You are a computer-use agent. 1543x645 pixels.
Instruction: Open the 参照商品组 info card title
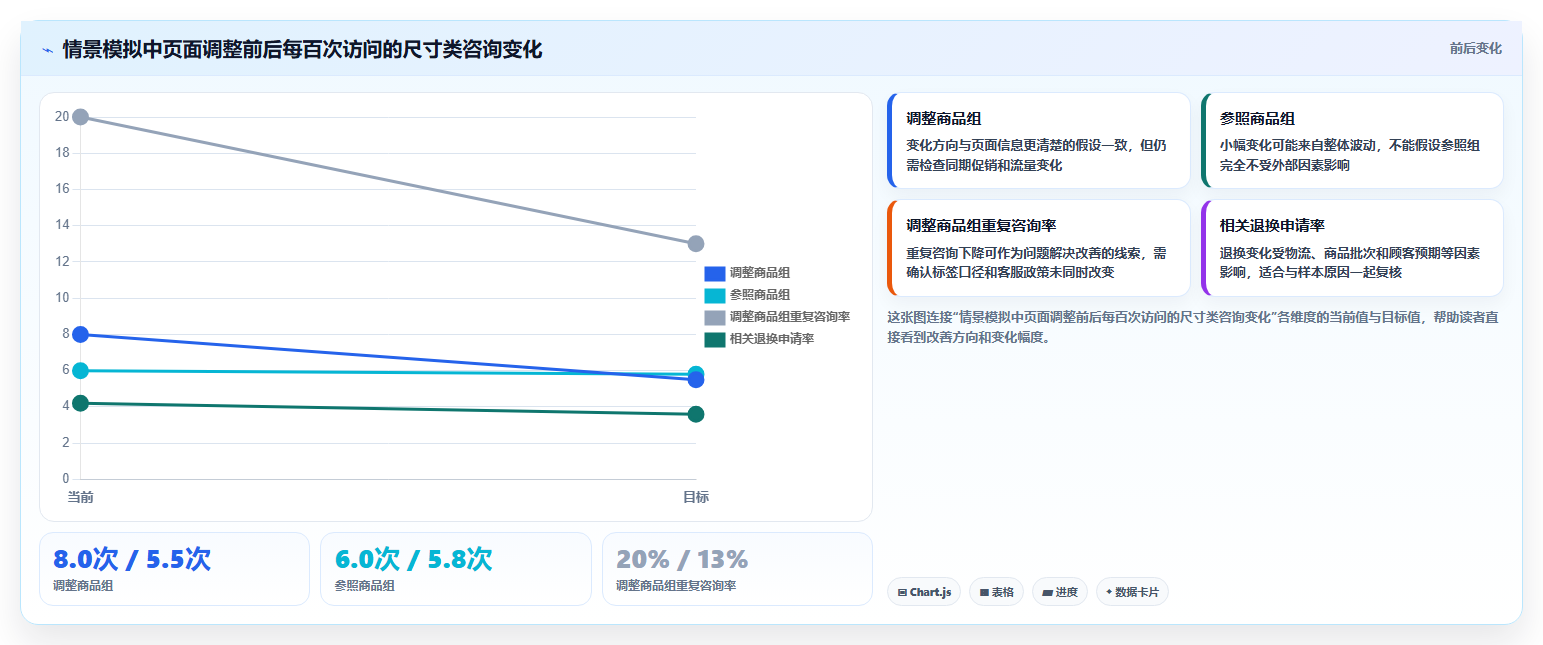(1258, 118)
